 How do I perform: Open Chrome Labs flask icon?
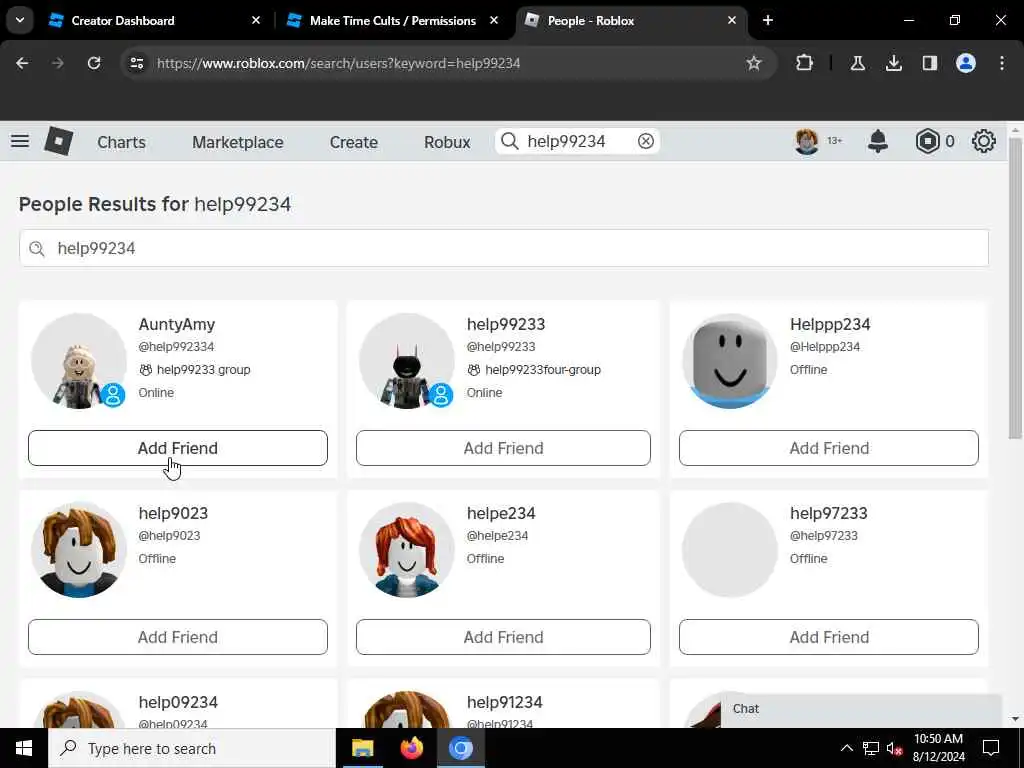click(857, 63)
